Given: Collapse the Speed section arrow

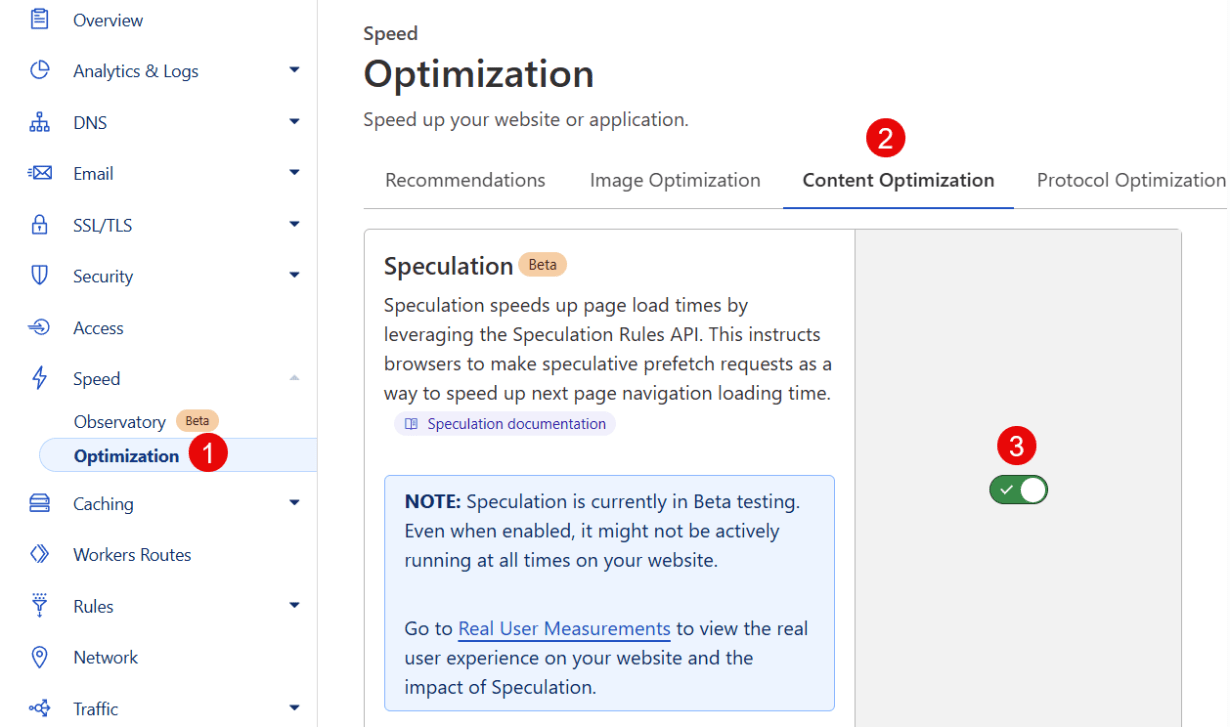Looking at the screenshot, I should click(x=294, y=377).
